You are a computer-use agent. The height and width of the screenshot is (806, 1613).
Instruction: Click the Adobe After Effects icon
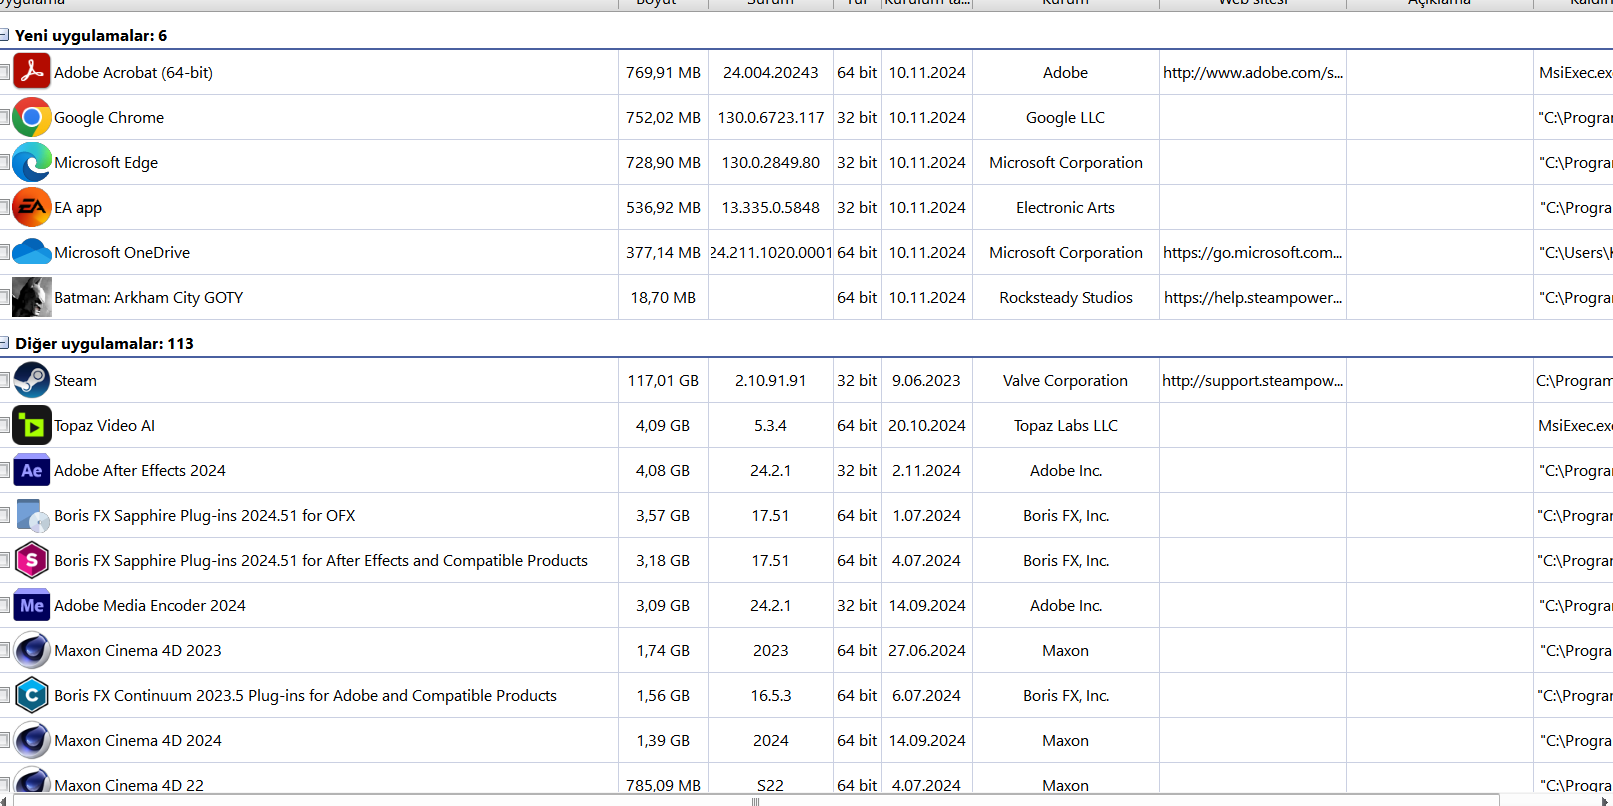point(32,470)
